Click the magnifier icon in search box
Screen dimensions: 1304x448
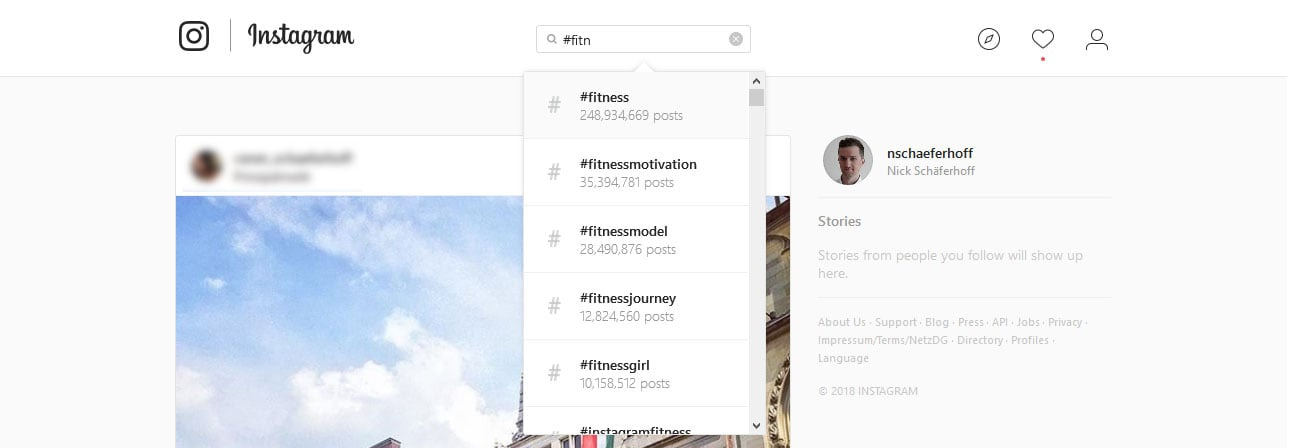[x=551, y=40]
